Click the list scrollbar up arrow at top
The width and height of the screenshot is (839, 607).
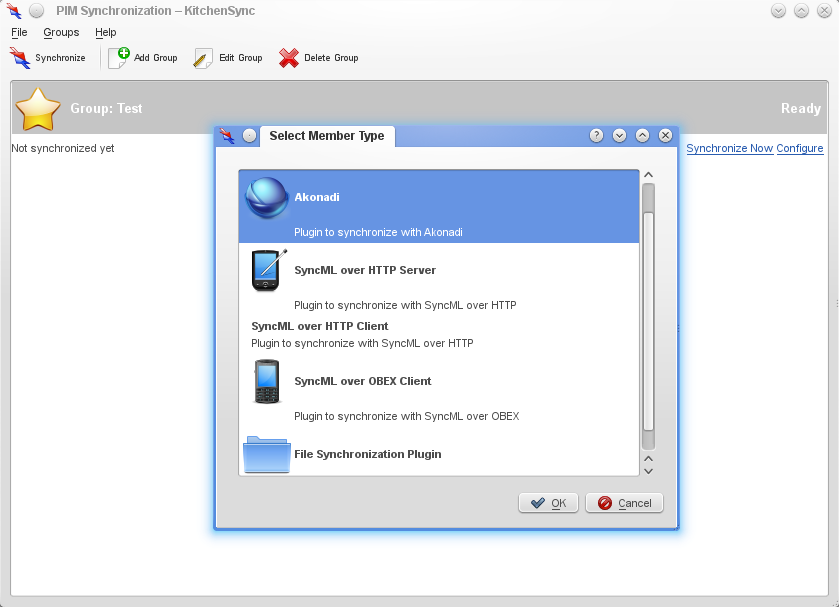[649, 175]
